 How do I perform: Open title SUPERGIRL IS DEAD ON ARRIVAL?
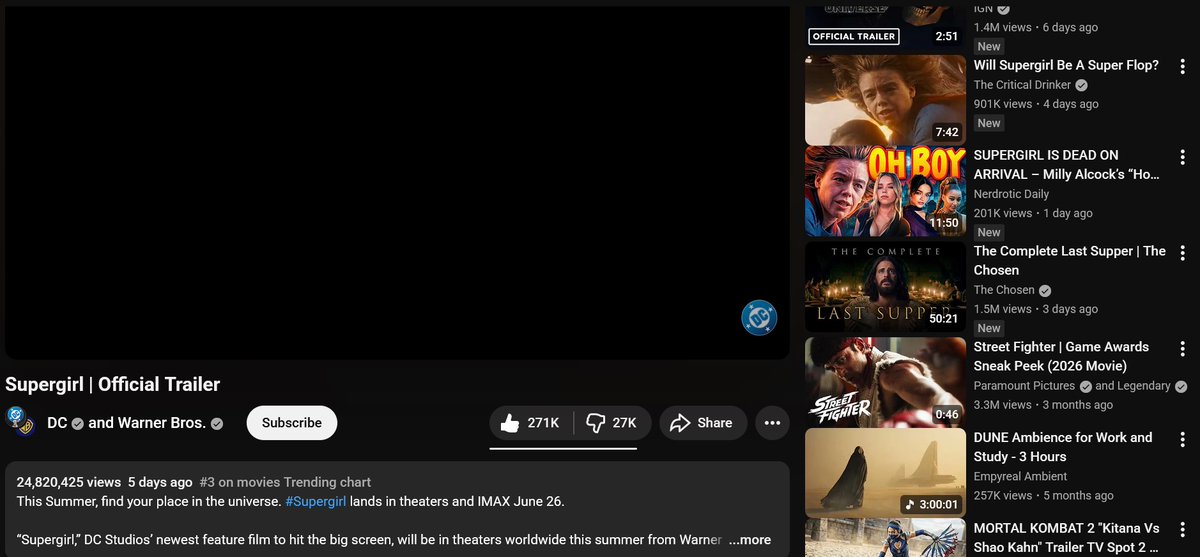1067,165
